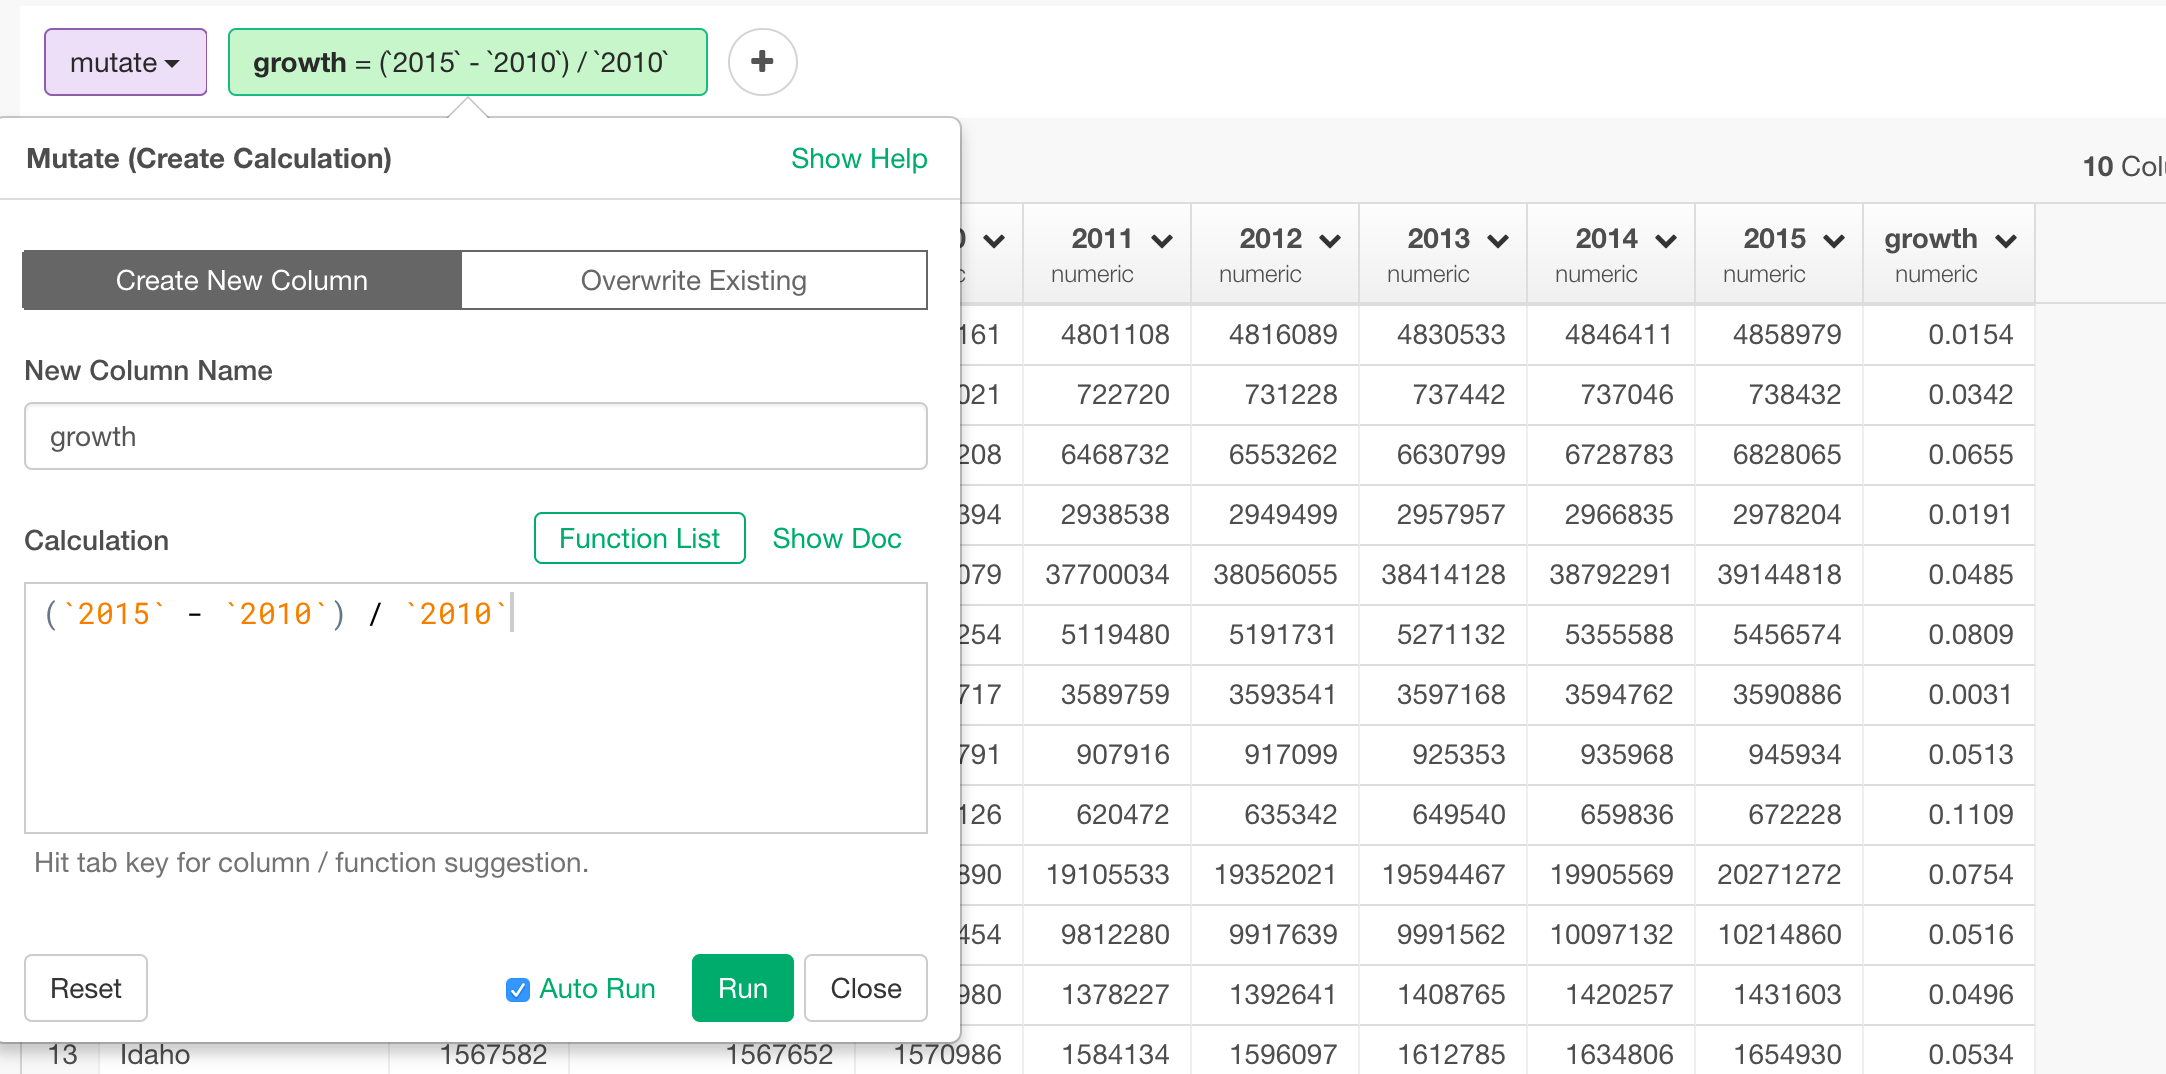Close the Mutate dialog
Viewport: 2166px width, 1074px height.
(x=864, y=988)
